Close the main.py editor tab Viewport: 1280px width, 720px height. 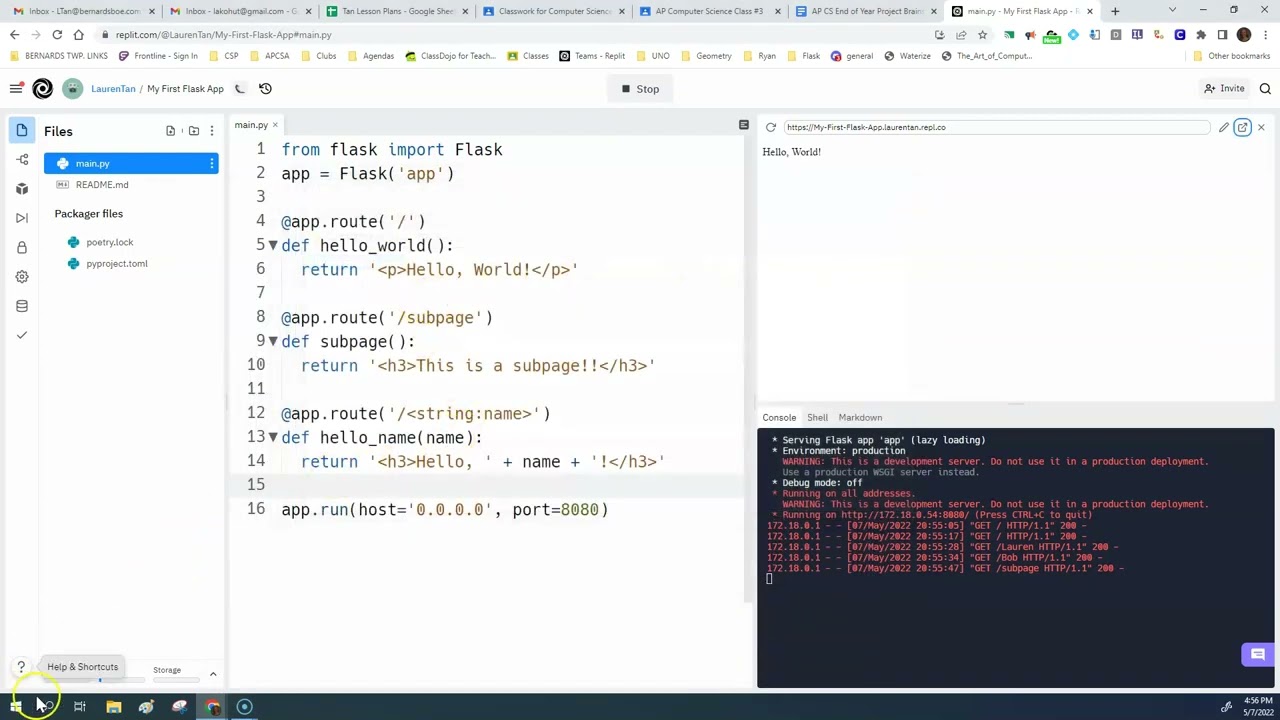click(275, 125)
